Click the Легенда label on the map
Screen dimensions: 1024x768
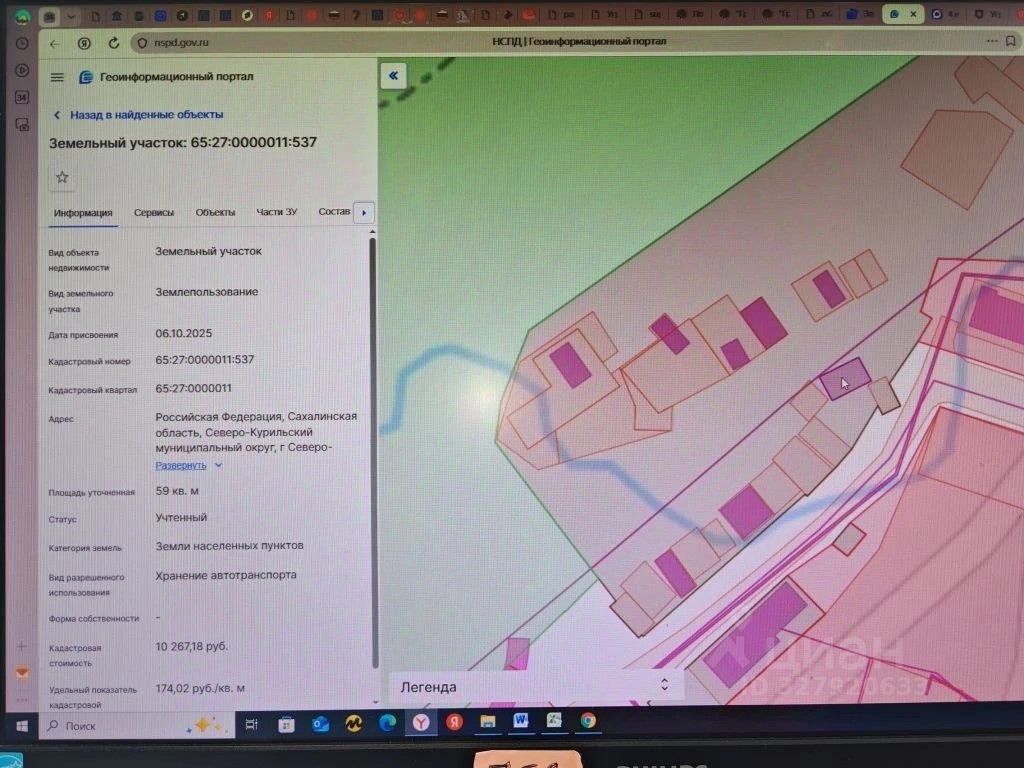pos(428,687)
